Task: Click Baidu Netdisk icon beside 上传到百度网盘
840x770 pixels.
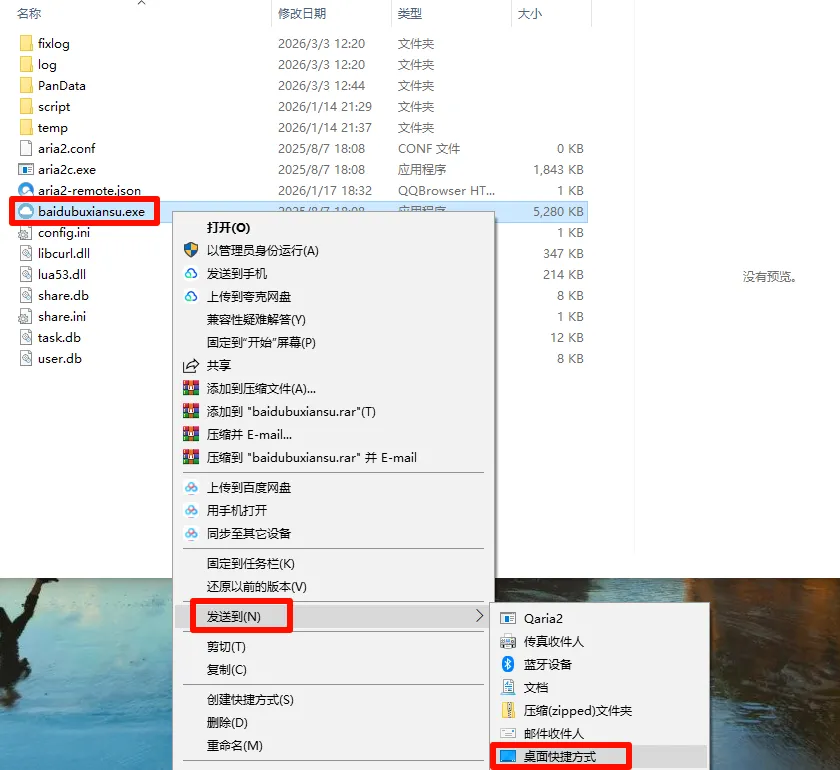Action: pyautogui.click(x=191, y=487)
